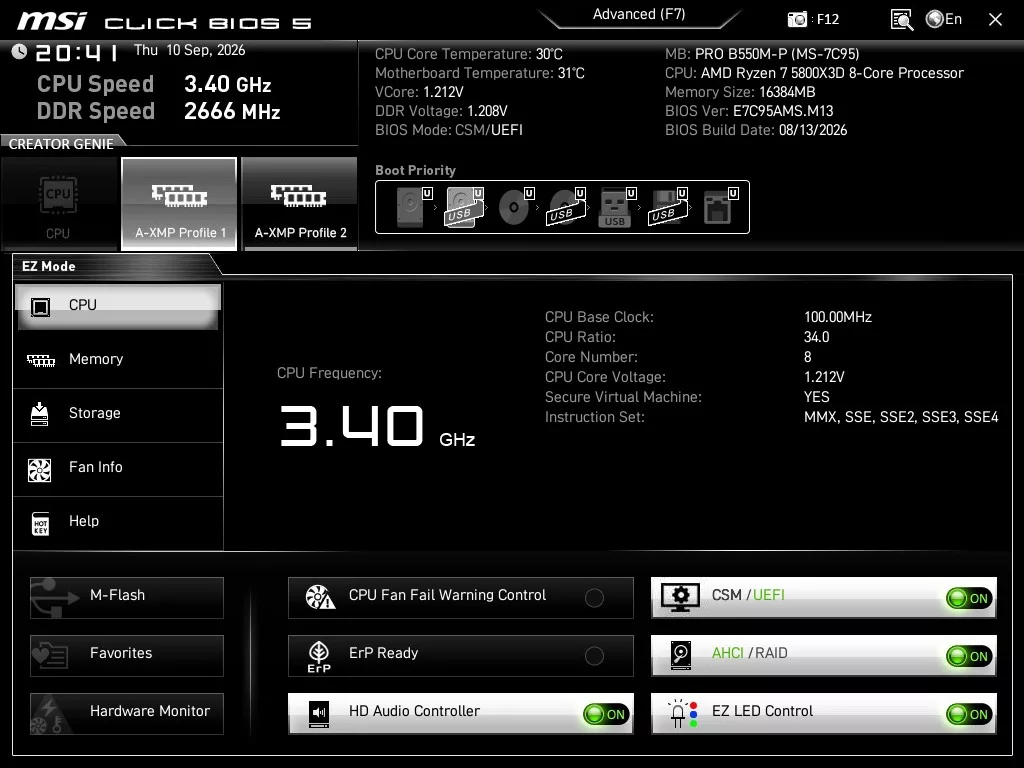
Task: Toggle CPU Fan Fail Warning Control
Action: pyautogui.click(x=594, y=598)
